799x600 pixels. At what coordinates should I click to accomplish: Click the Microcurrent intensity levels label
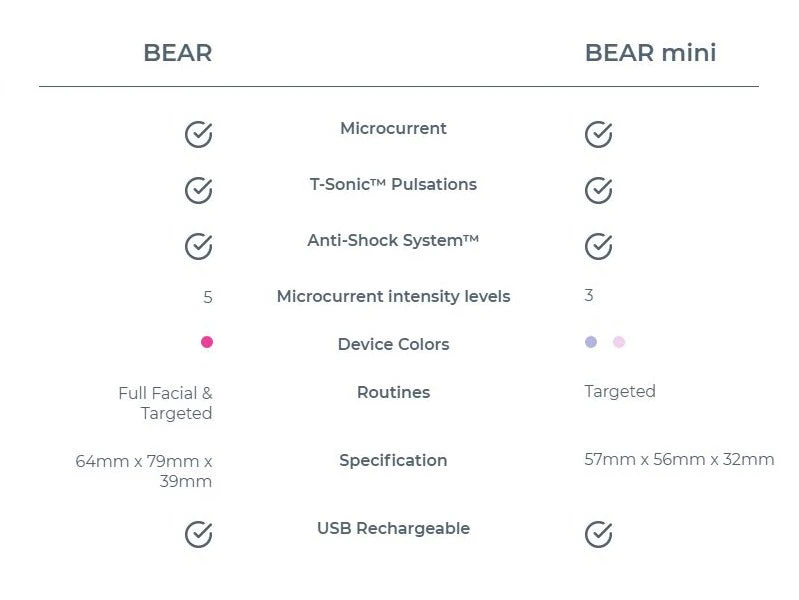tap(393, 296)
